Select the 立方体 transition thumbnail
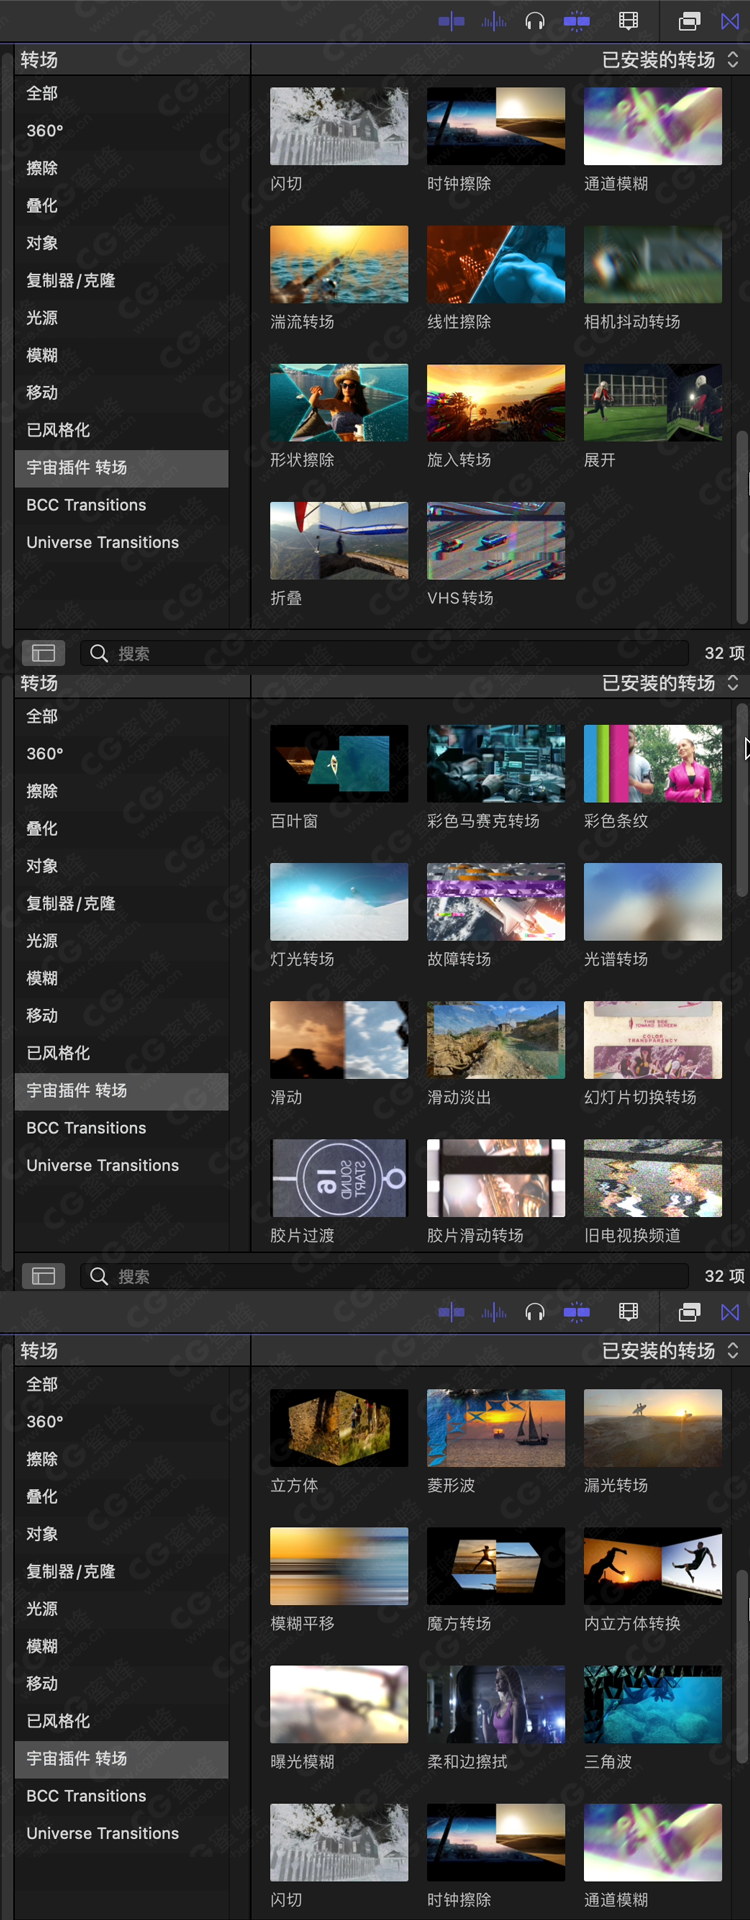 click(339, 1427)
